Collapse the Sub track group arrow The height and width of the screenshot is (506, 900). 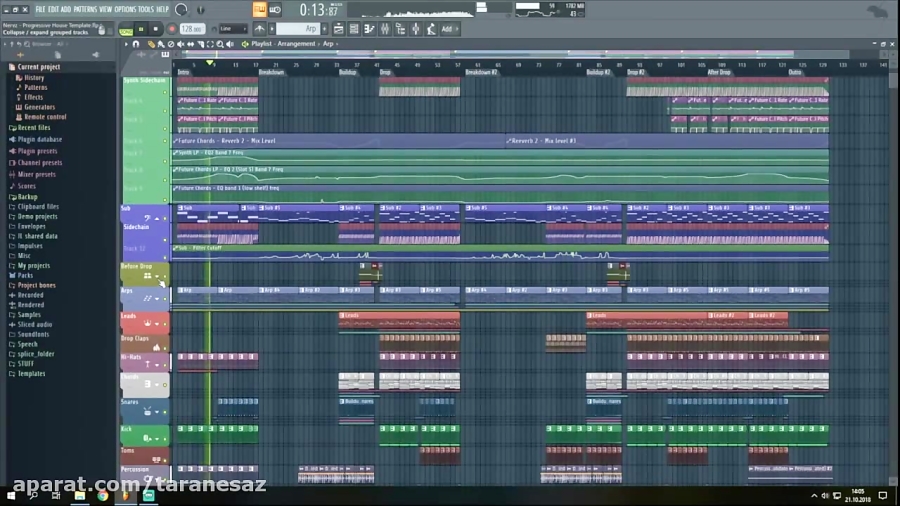tap(157, 219)
